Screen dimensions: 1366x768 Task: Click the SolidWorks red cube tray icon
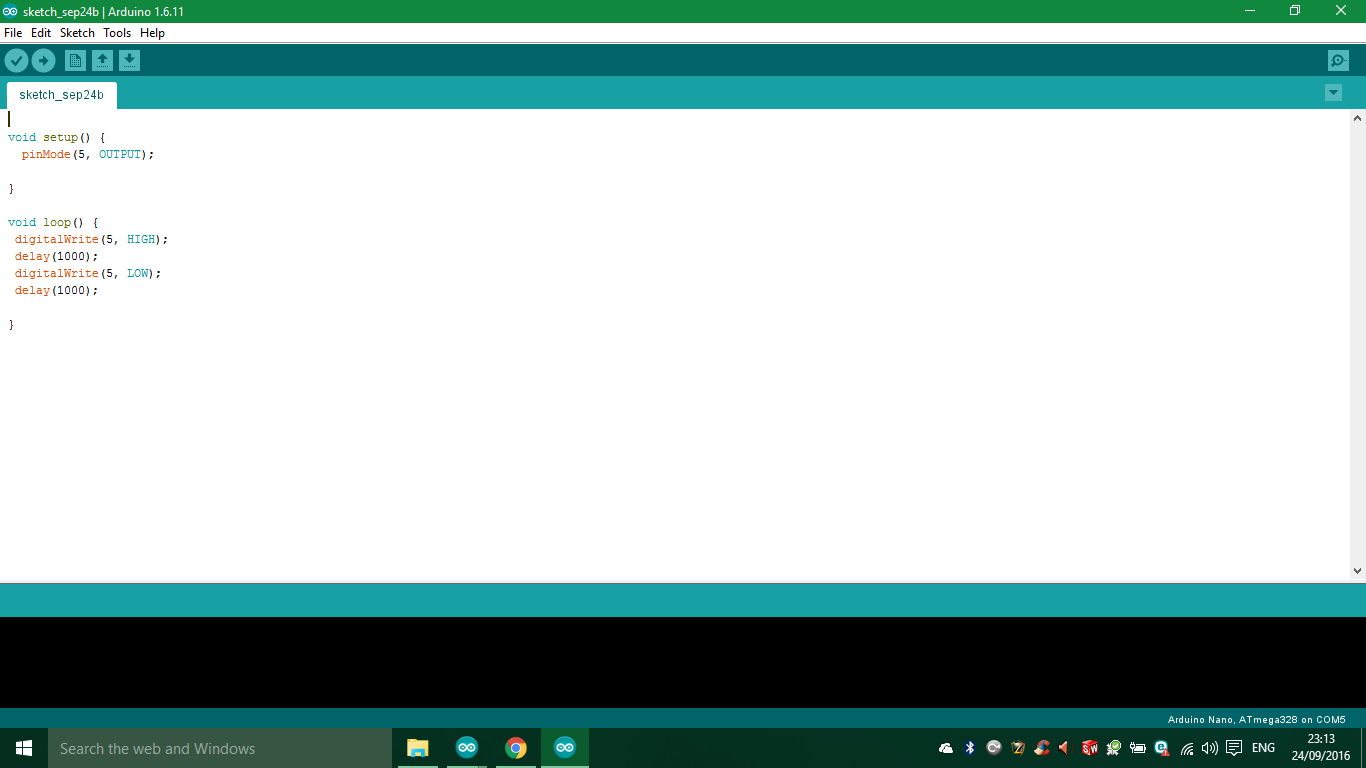[1090, 748]
